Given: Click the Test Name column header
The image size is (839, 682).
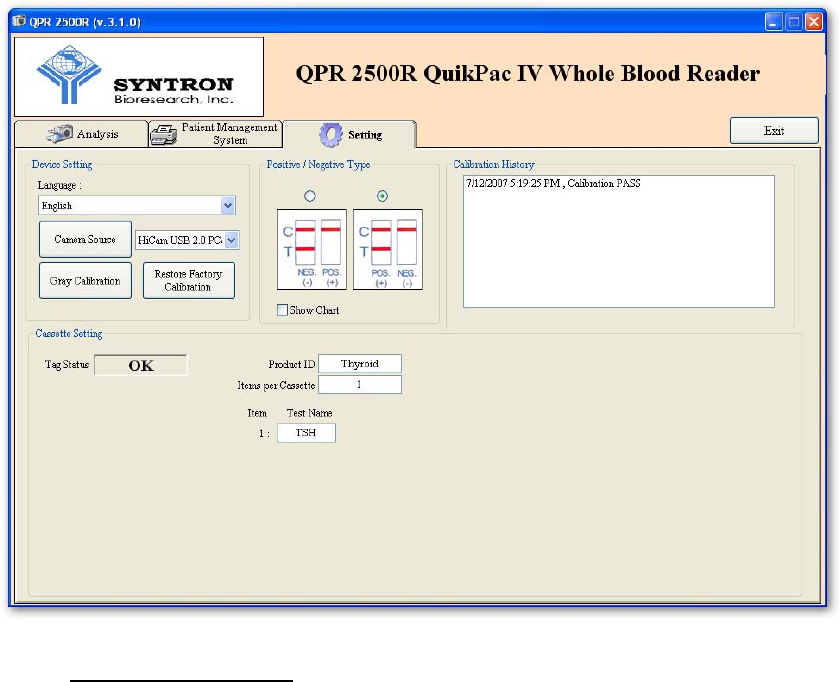Looking at the screenshot, I should pos(309,413).
